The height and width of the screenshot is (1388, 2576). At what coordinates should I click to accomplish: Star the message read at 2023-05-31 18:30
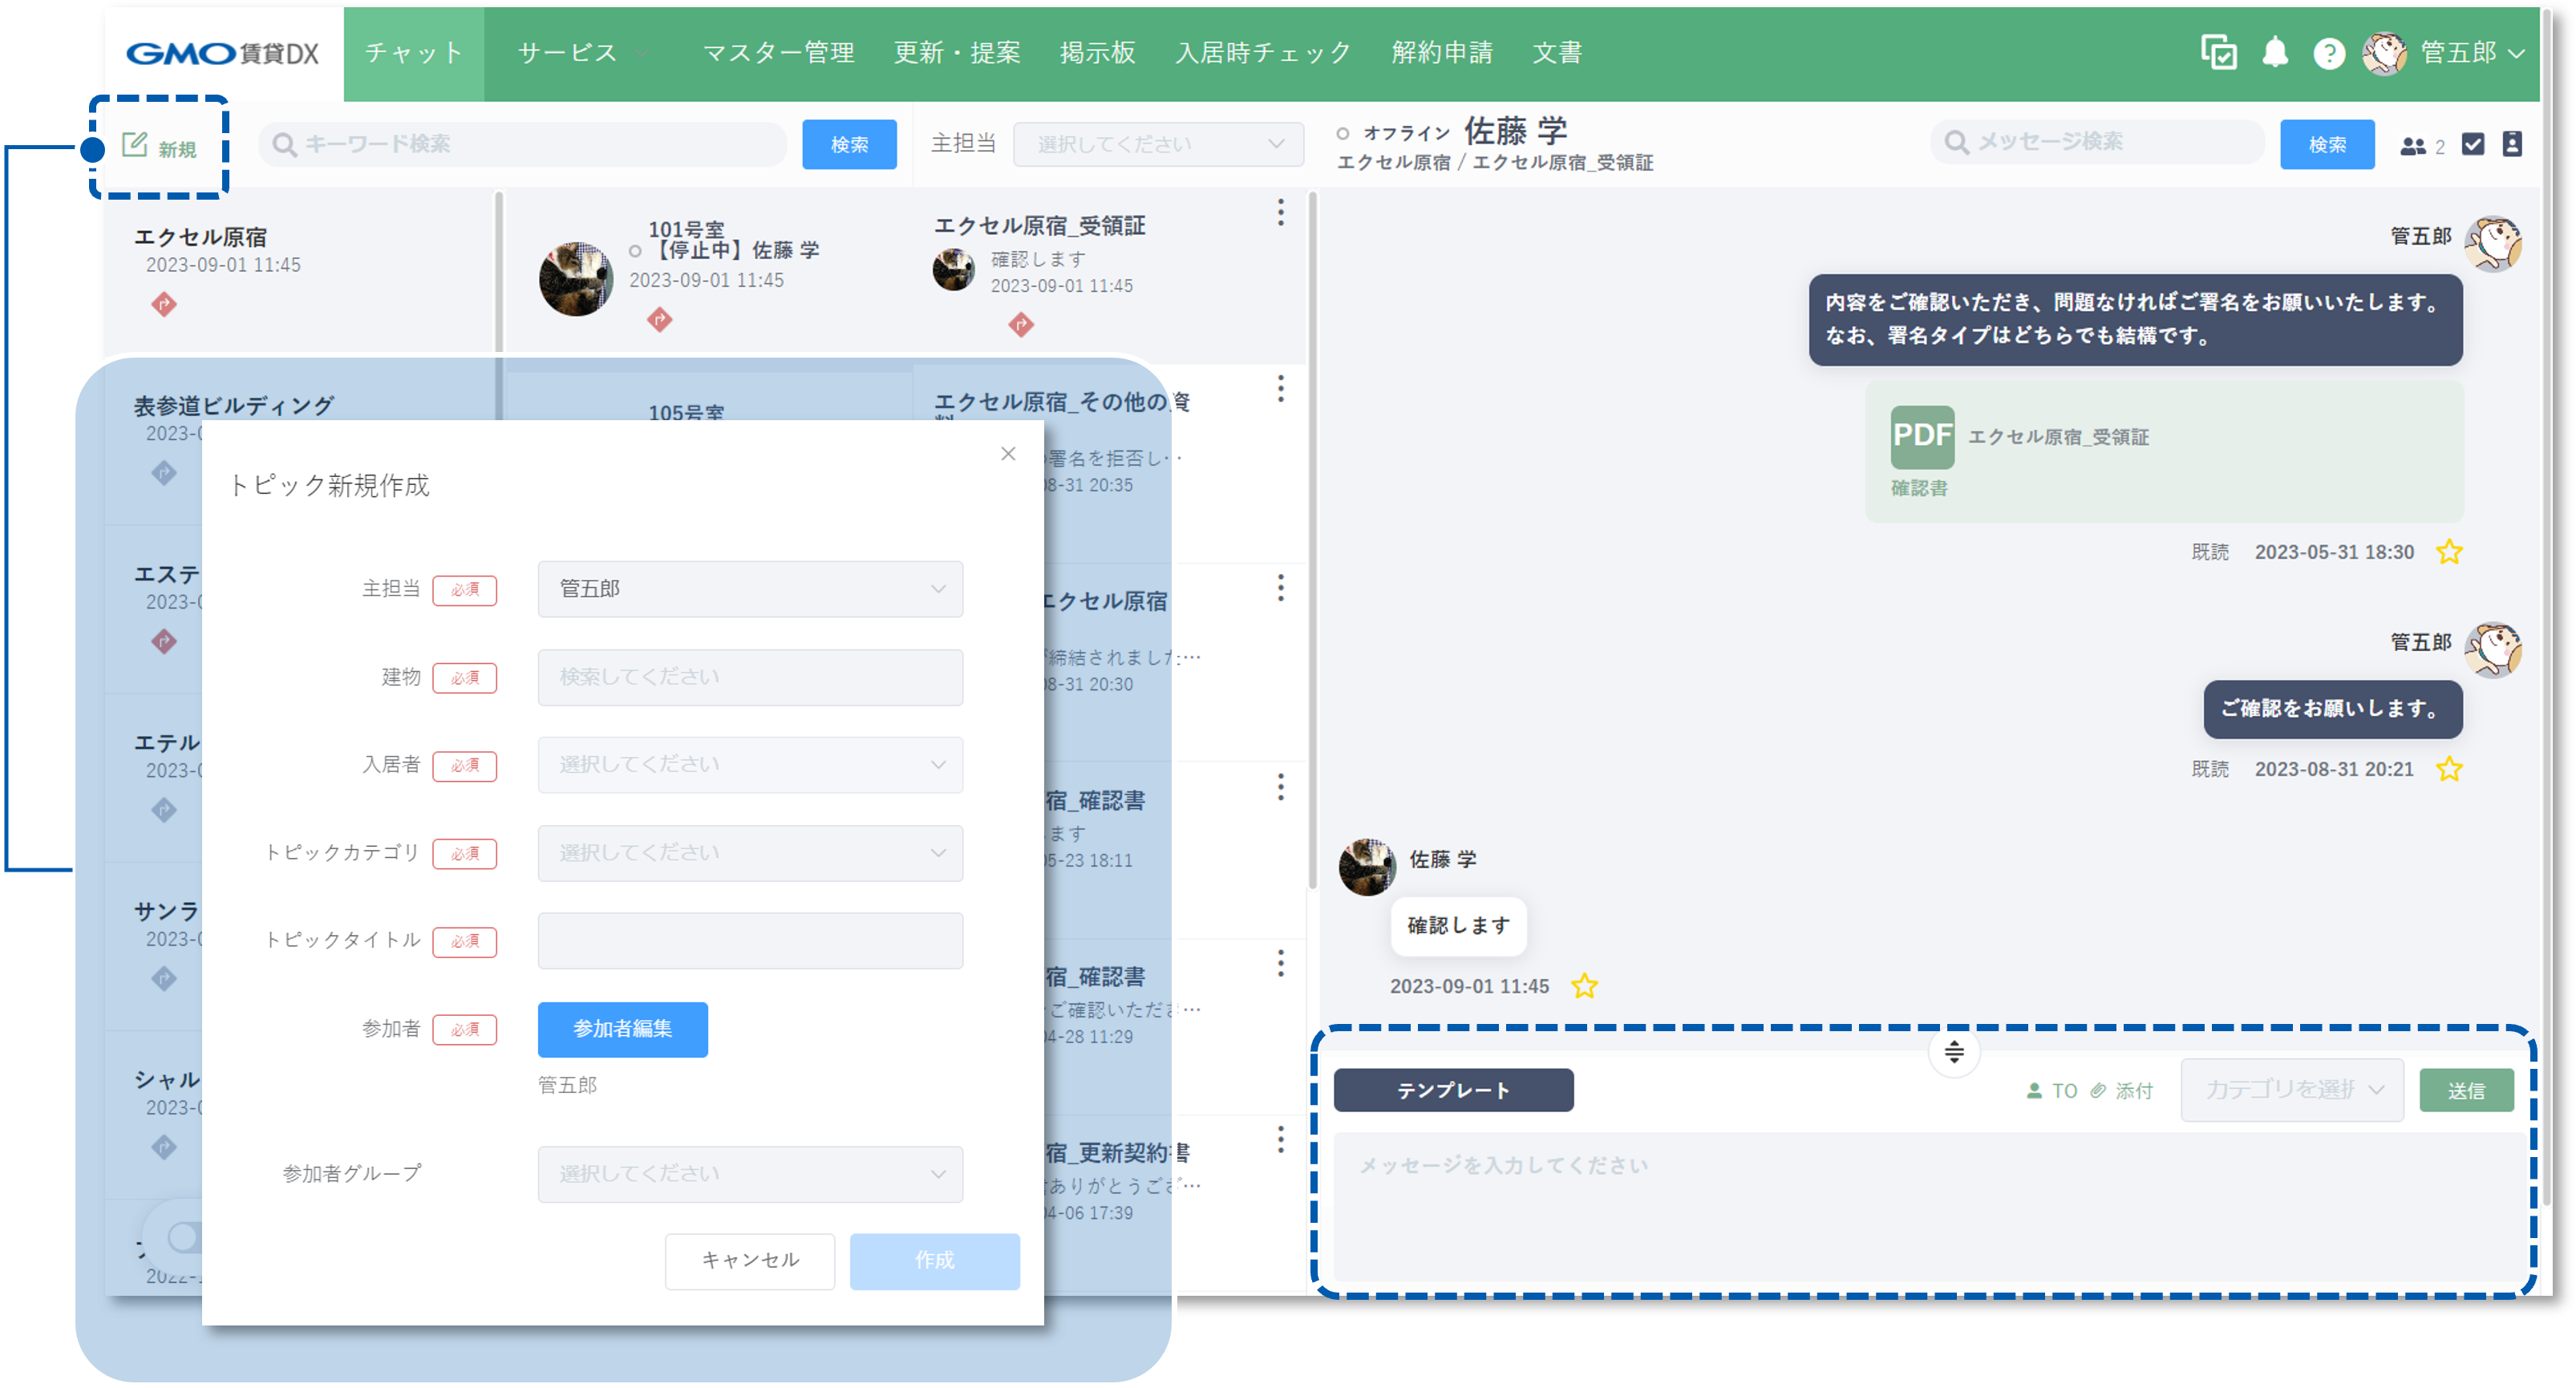tap(2450, 551)
